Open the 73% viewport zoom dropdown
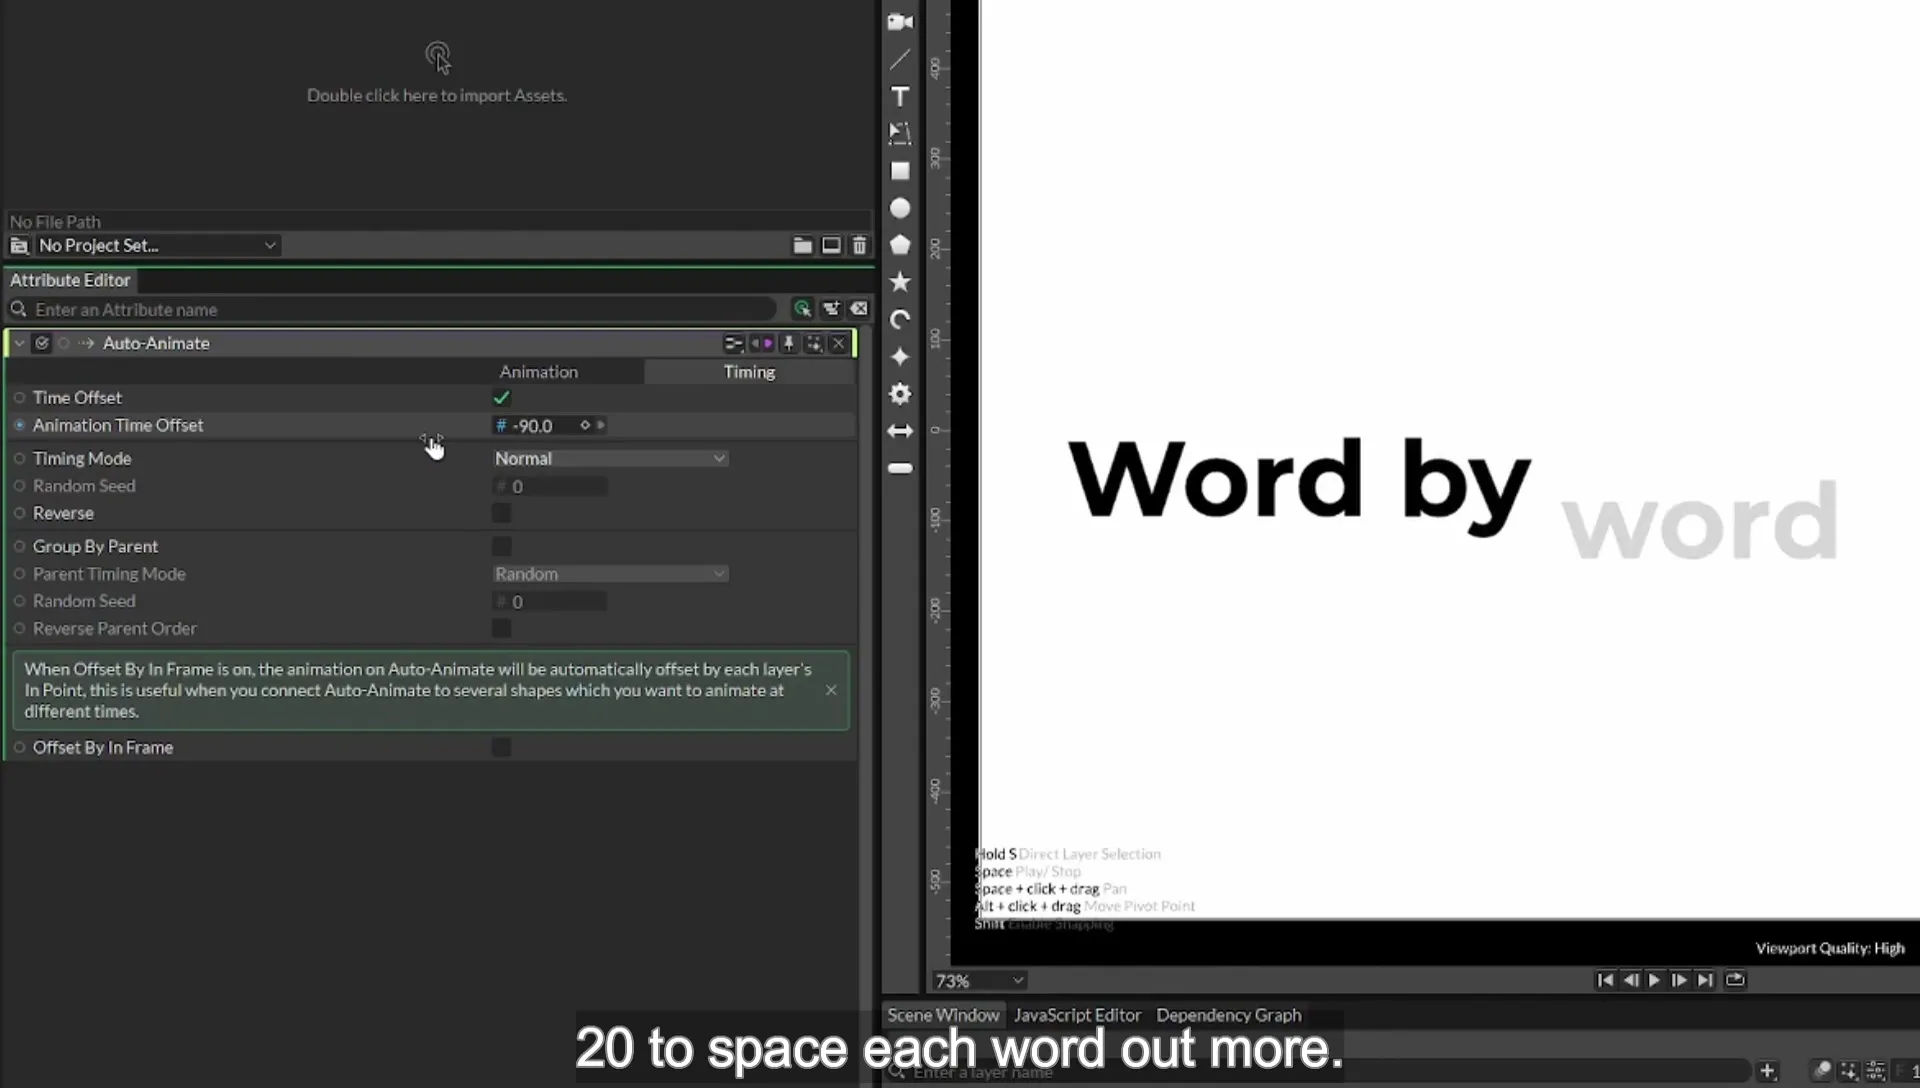This screenshot has width=1920, height=1088. tap(979, 981)
